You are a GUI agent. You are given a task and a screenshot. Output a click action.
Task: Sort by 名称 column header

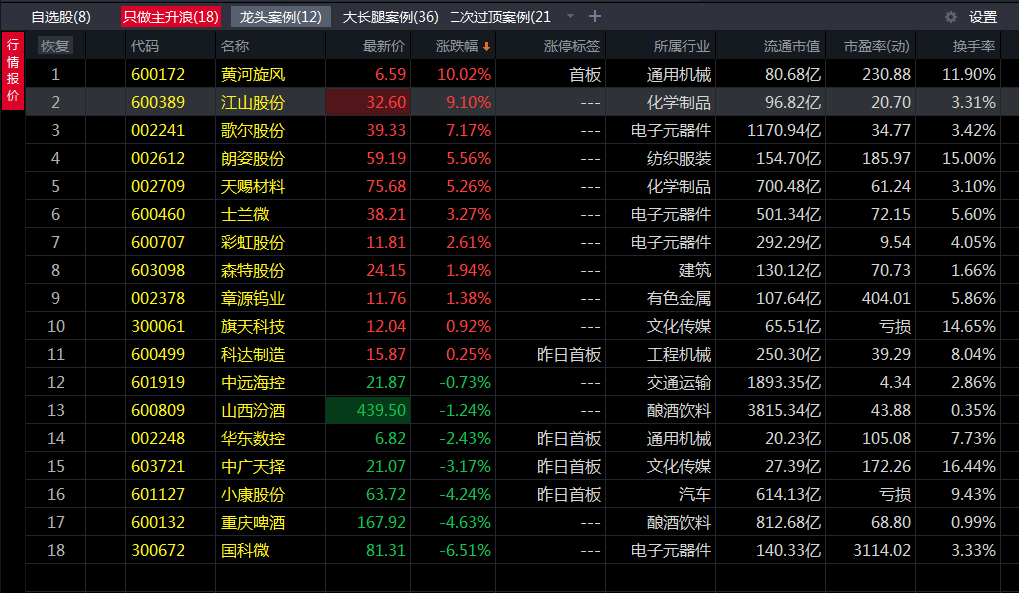pos(235,46)
